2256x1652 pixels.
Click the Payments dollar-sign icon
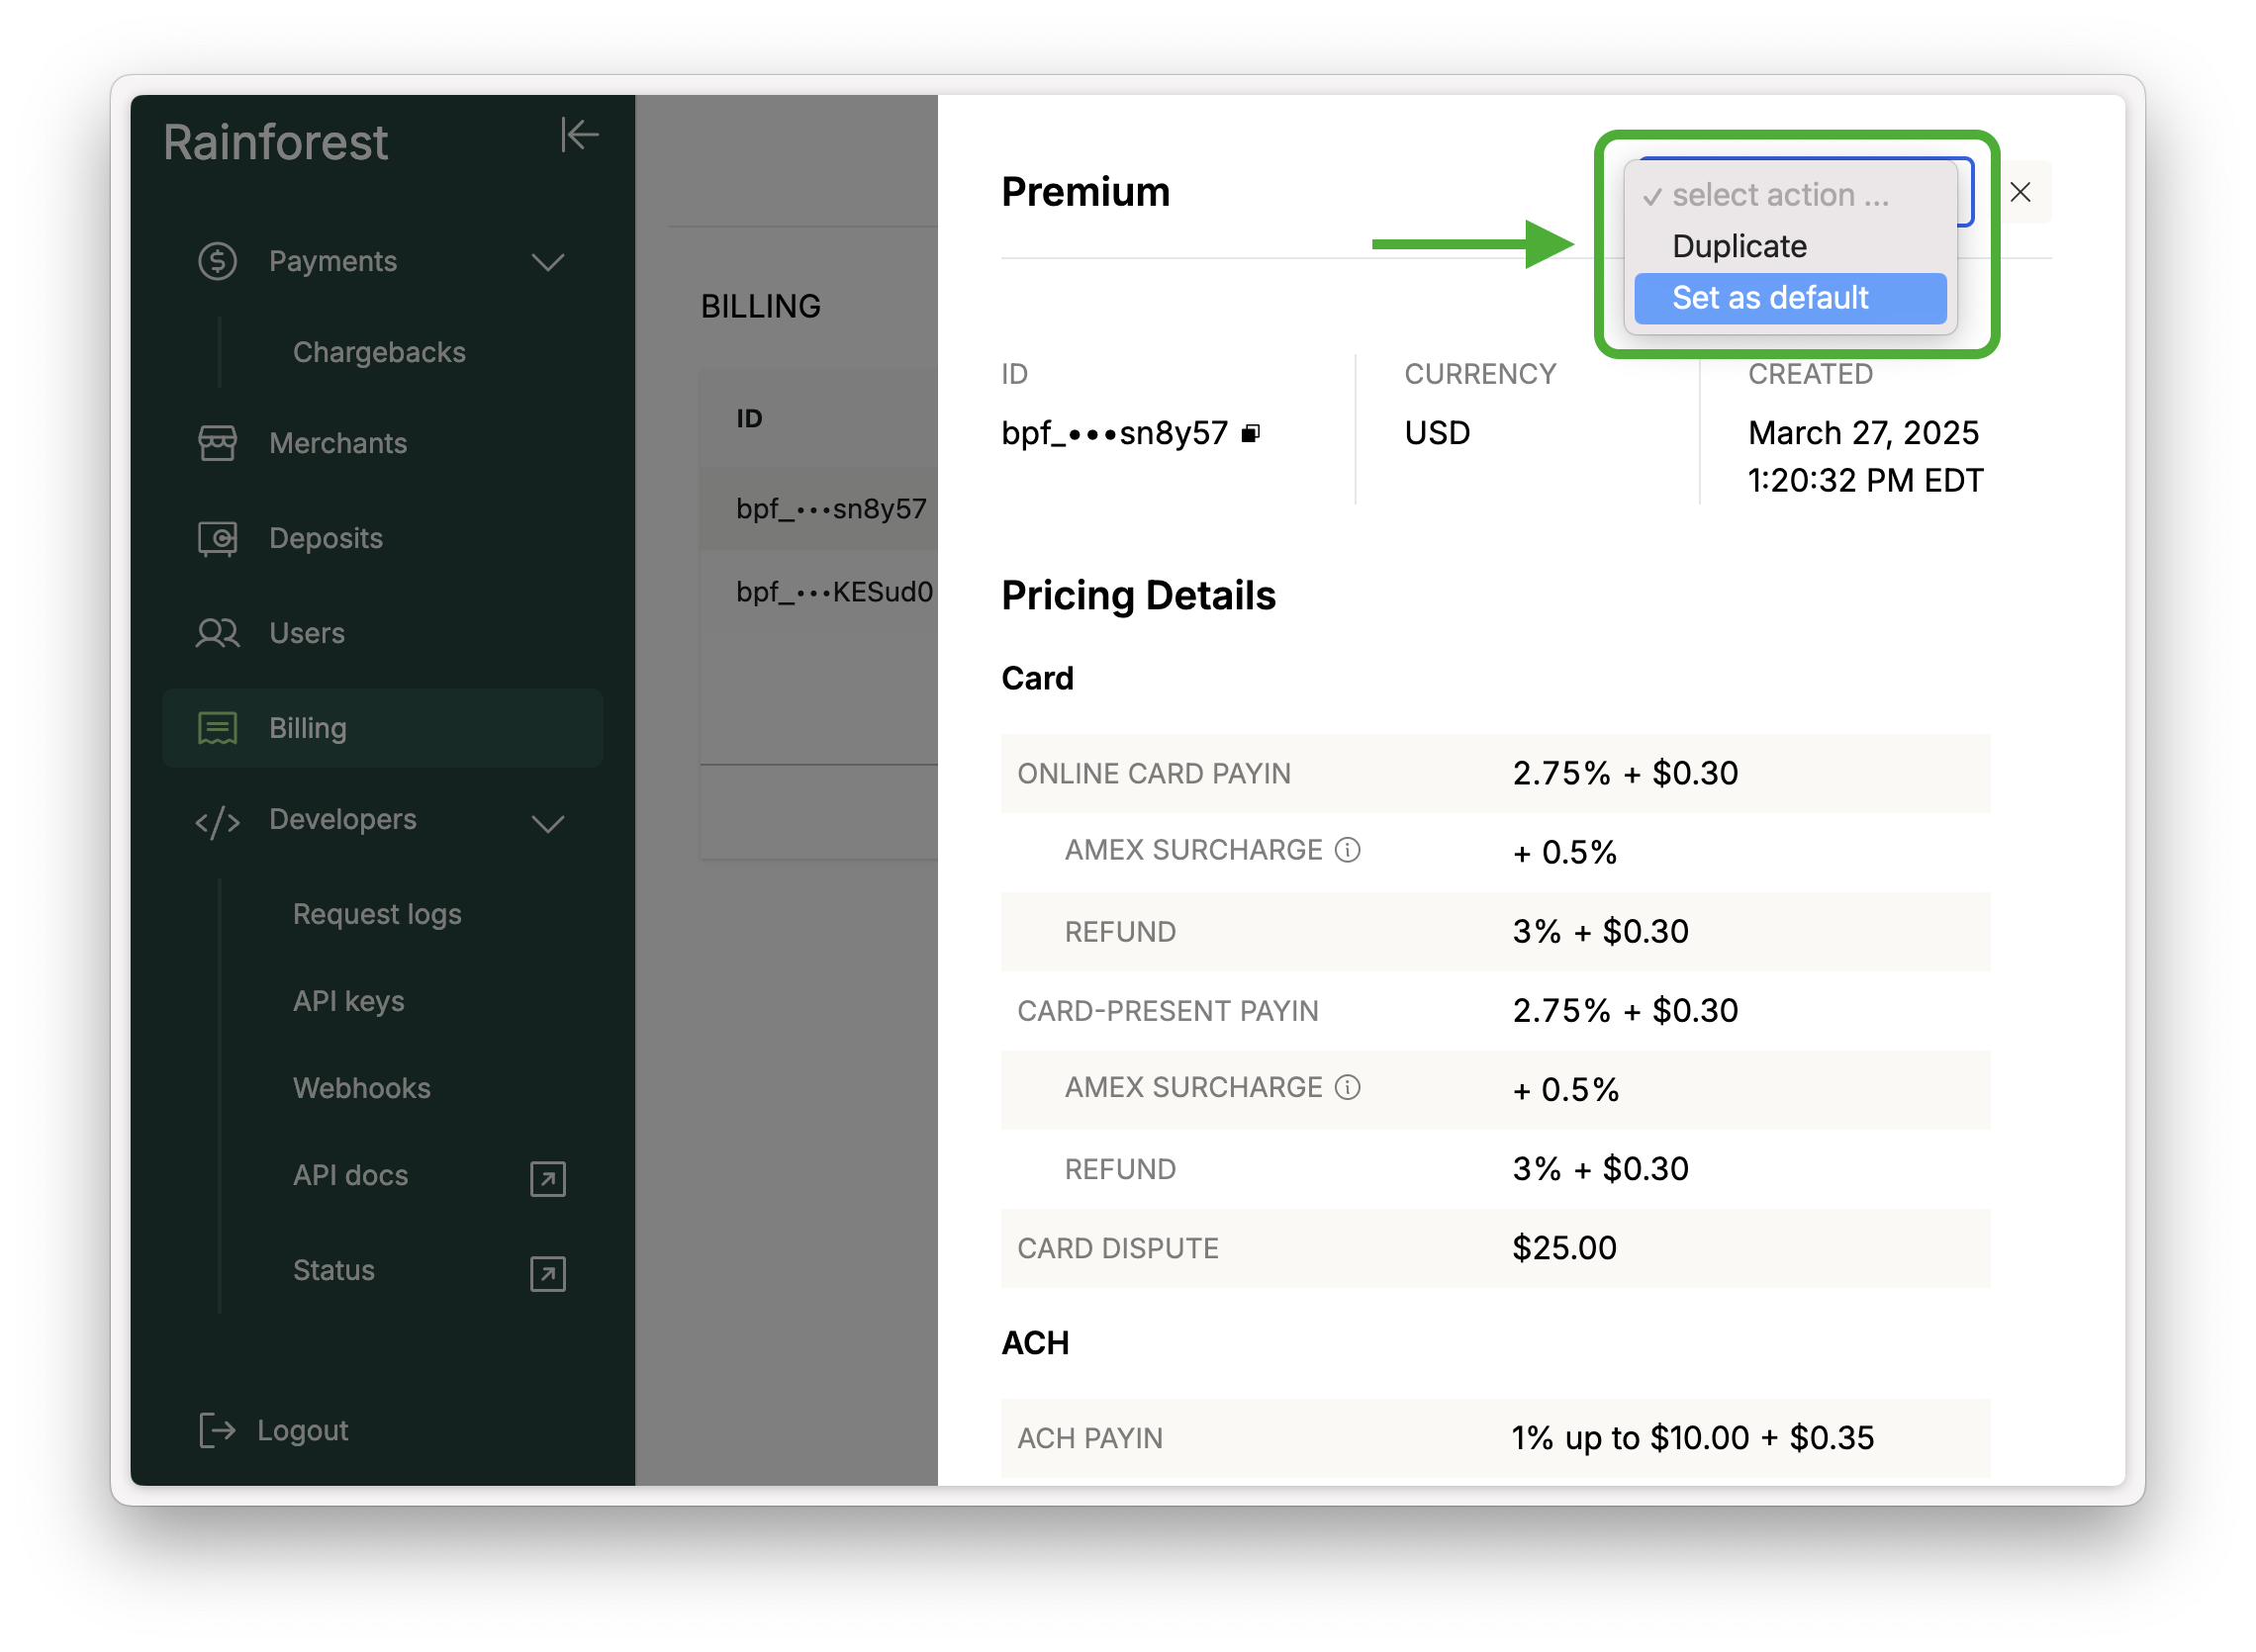217,261
